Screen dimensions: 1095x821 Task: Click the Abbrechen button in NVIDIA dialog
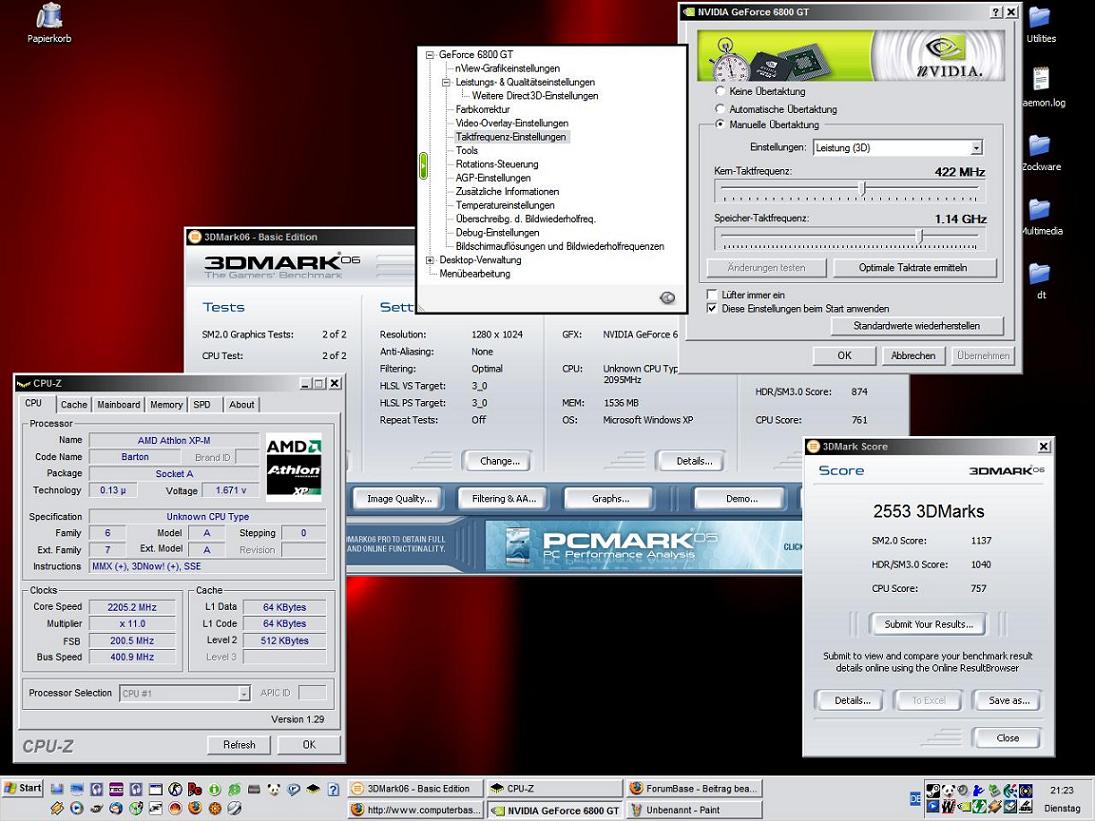pos(913,355)
